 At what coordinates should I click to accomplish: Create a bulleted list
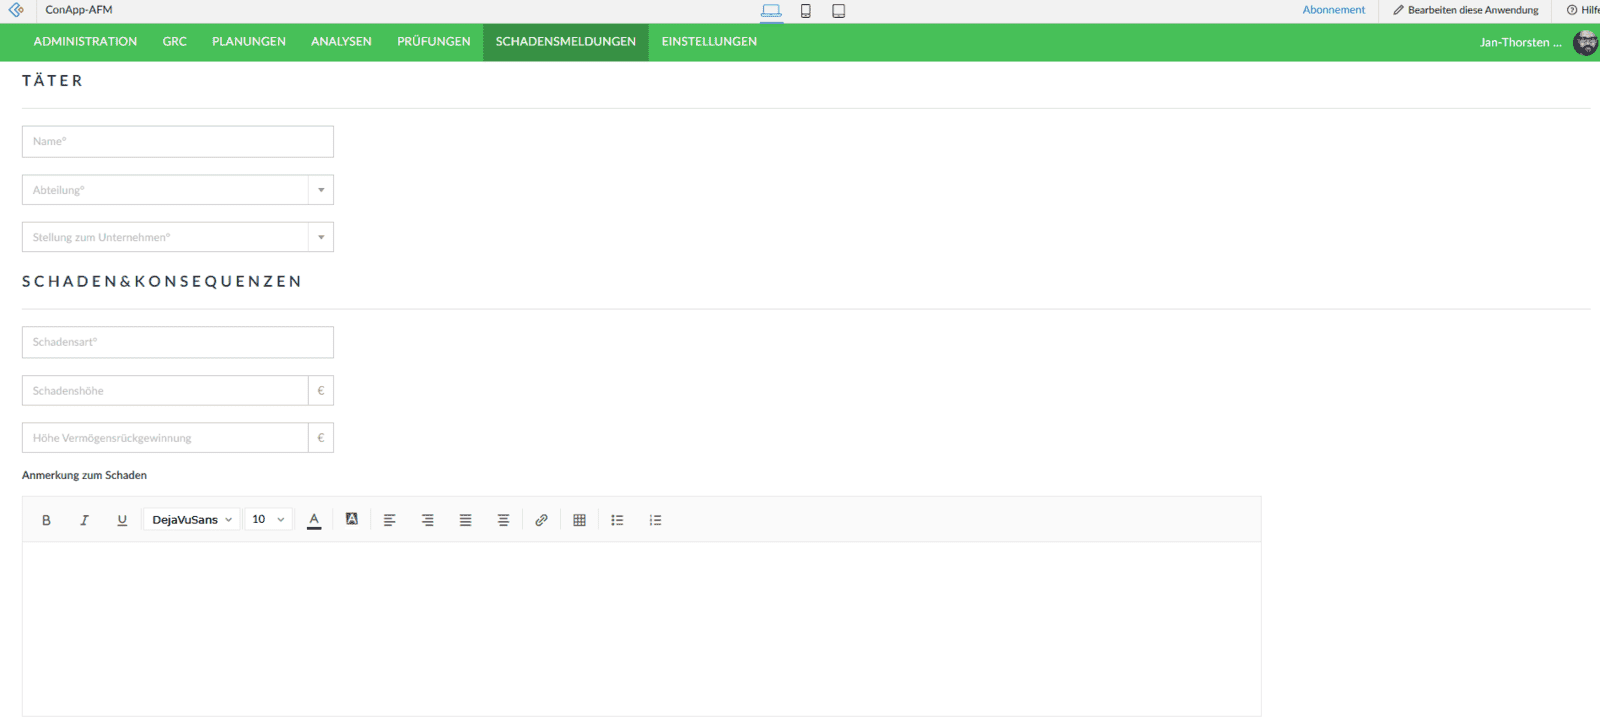[617, 520]
